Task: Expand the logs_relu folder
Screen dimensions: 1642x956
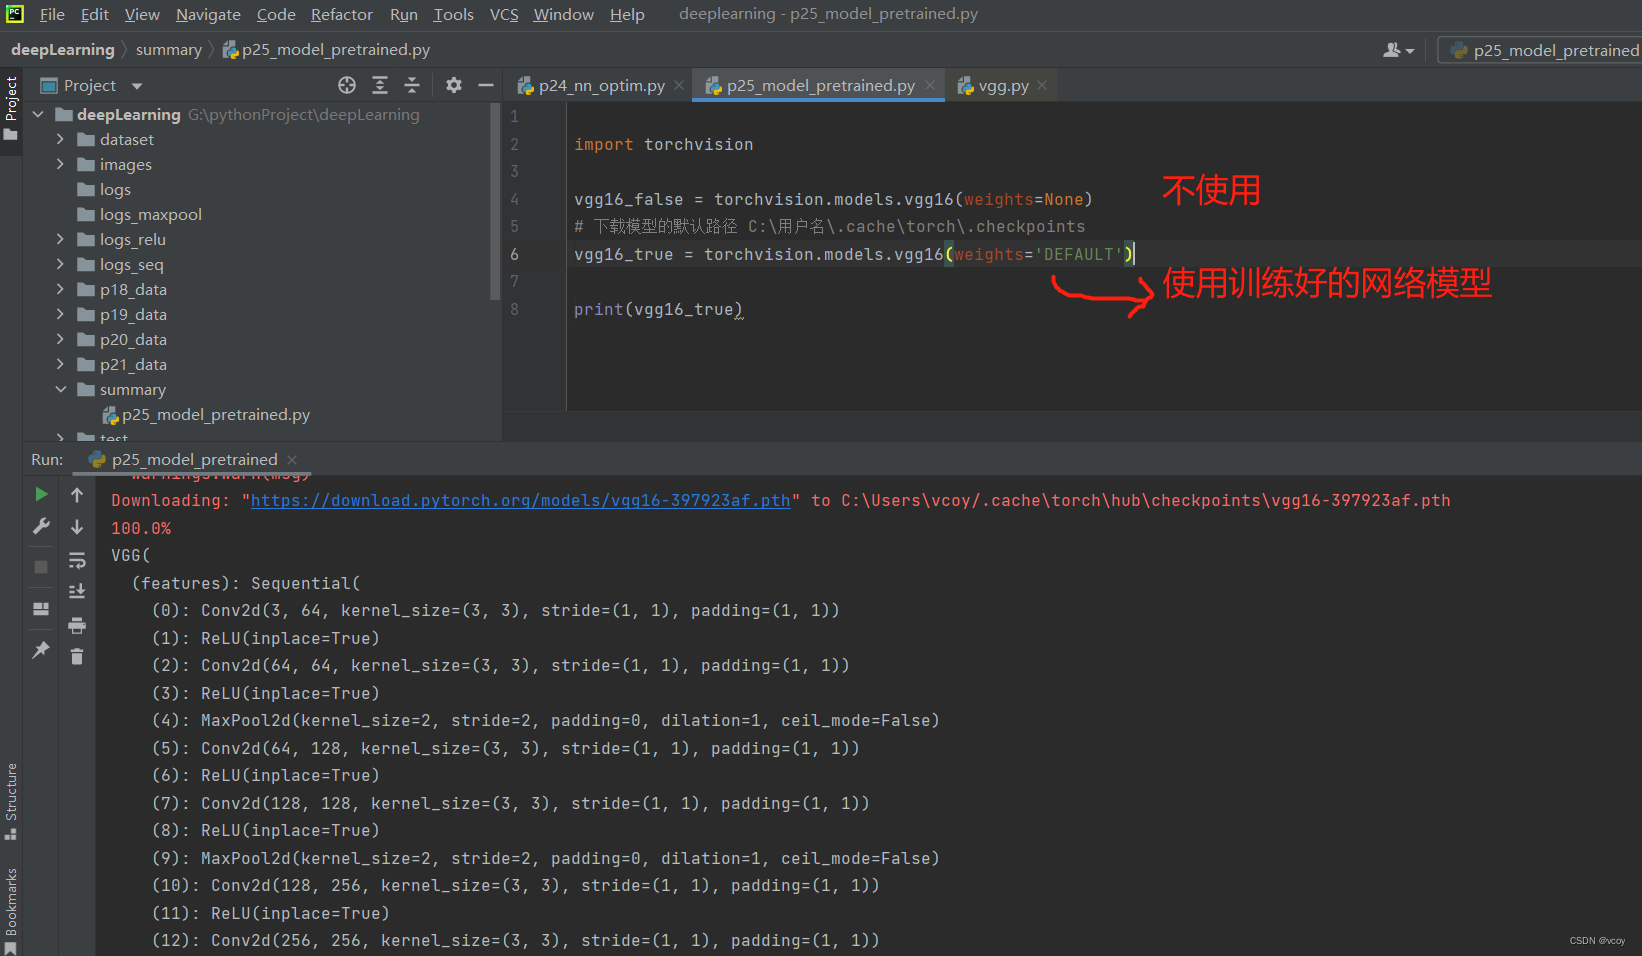Action: coord(60,239)
